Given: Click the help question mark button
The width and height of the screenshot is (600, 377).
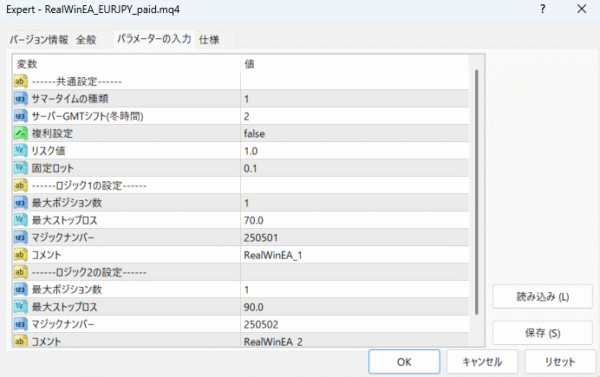Looking at the screenshot, I should 543,9.
